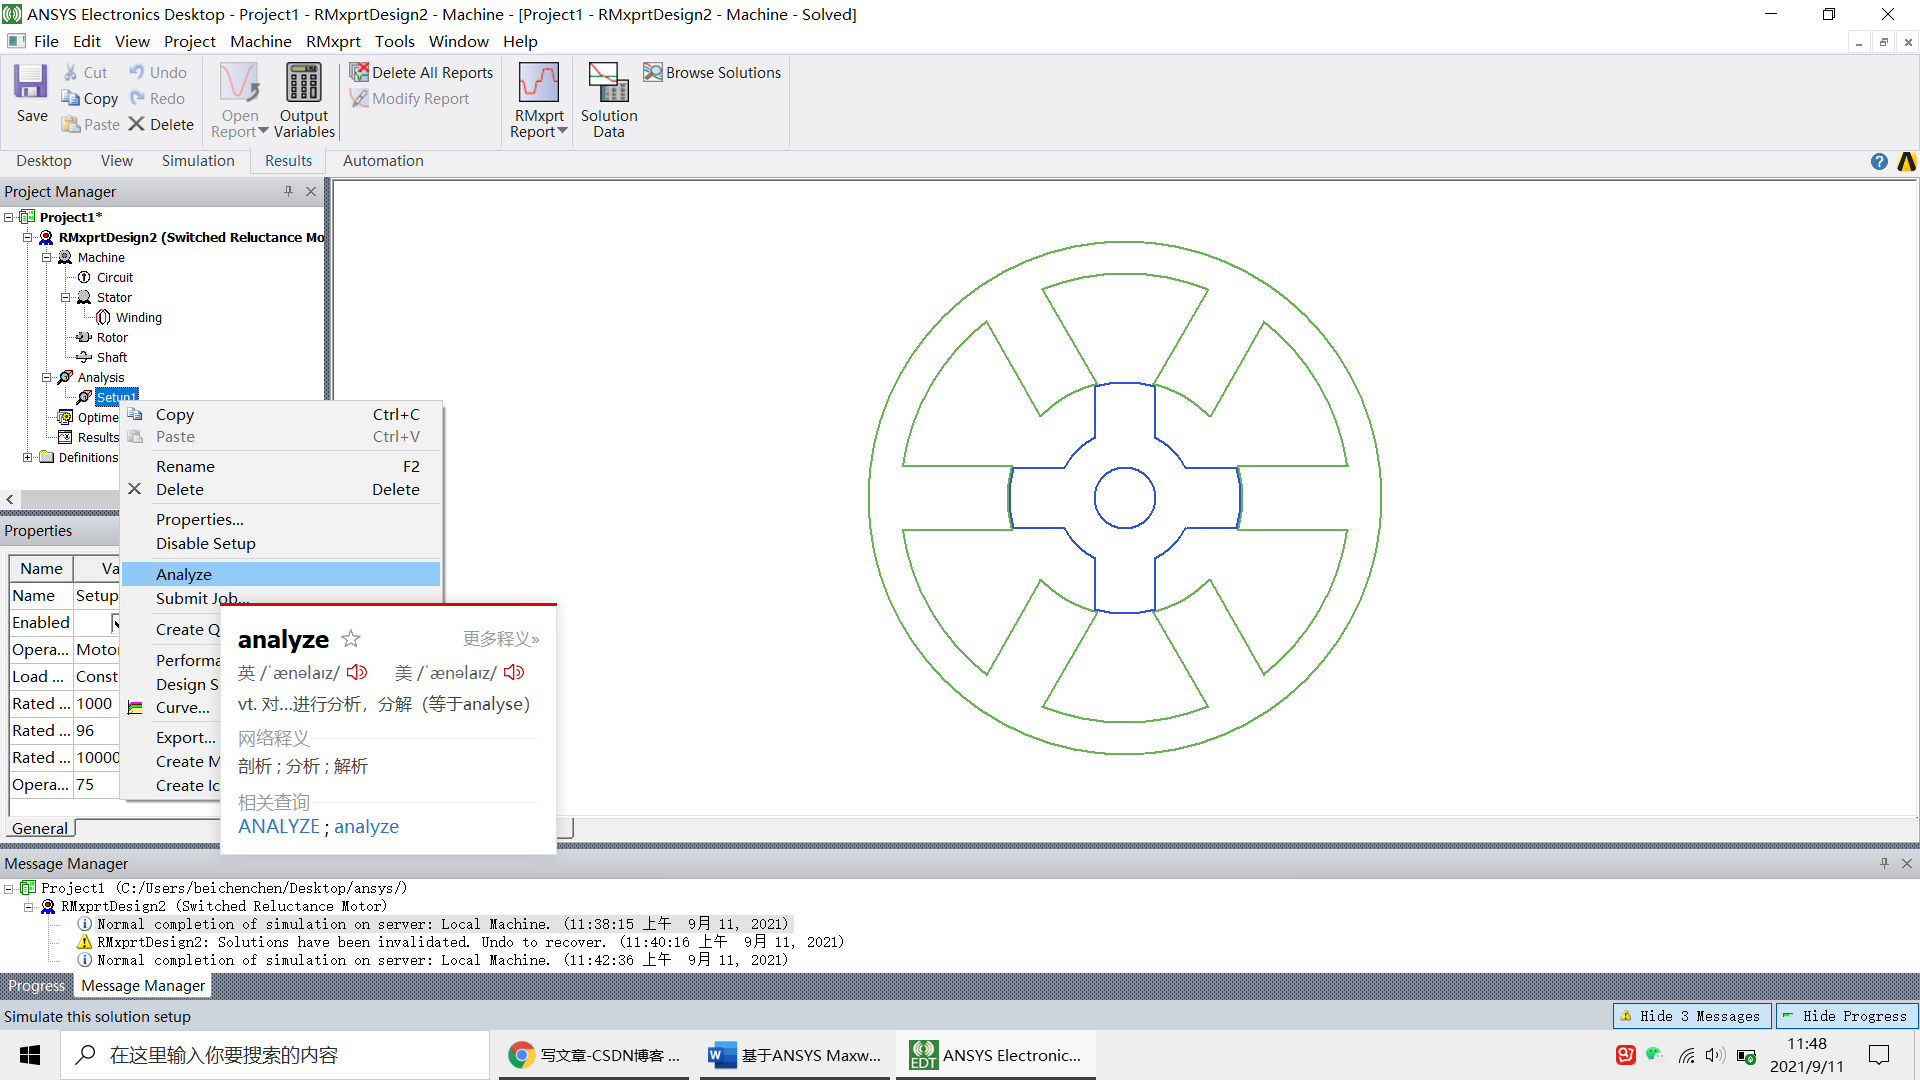Open the RMxprt menu
This screenshot has height=1080, width=1920.
(333, 41)
